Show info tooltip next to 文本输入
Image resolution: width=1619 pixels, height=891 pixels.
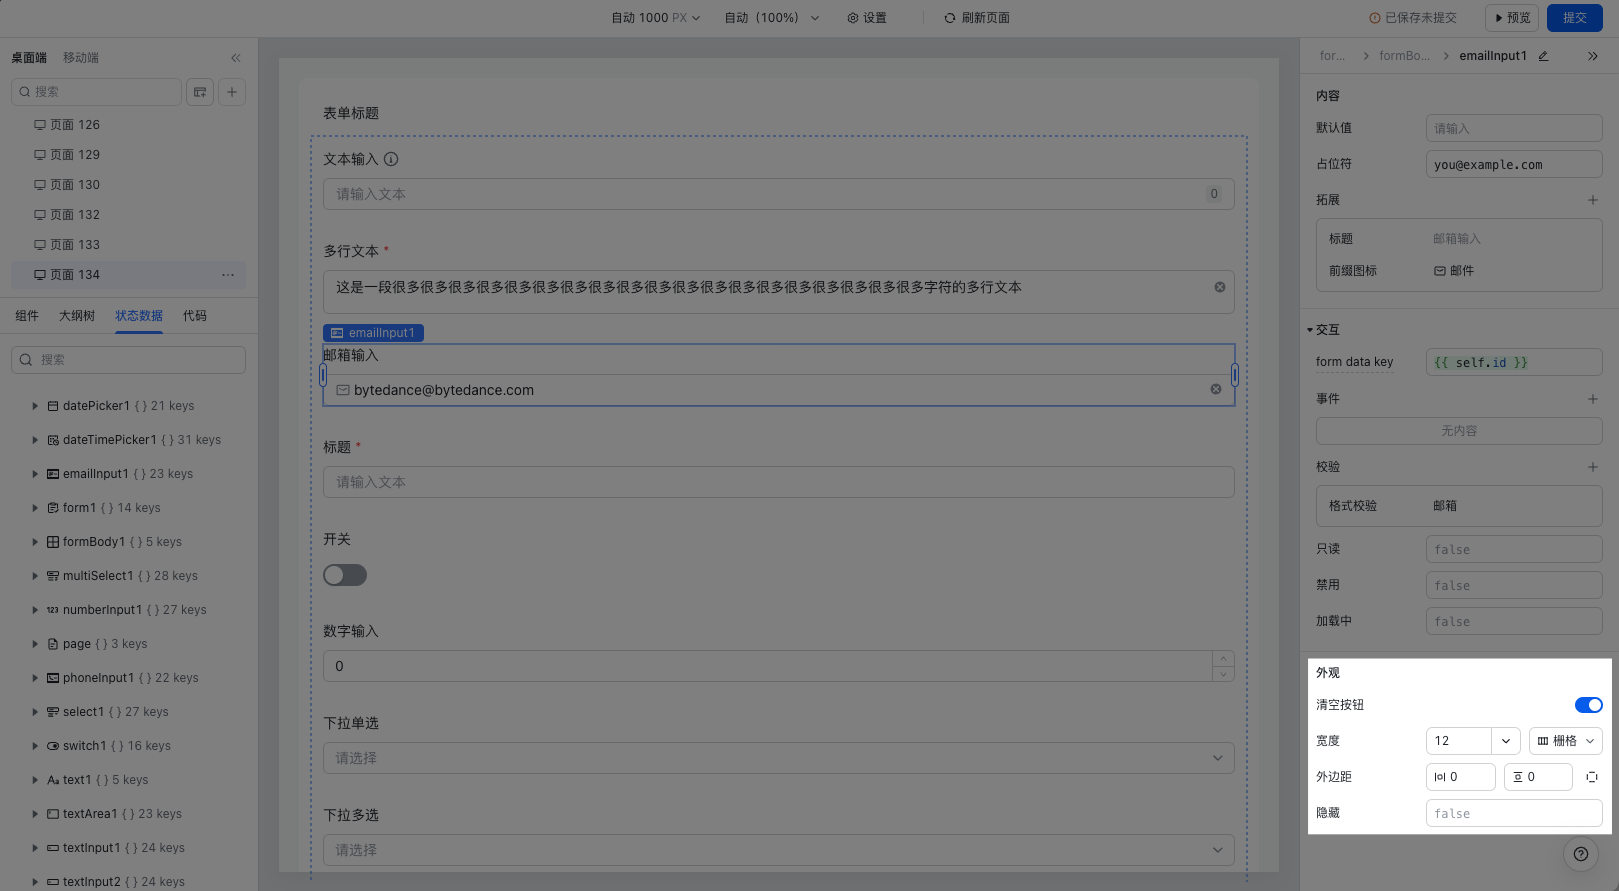click(x=391, y=159)
